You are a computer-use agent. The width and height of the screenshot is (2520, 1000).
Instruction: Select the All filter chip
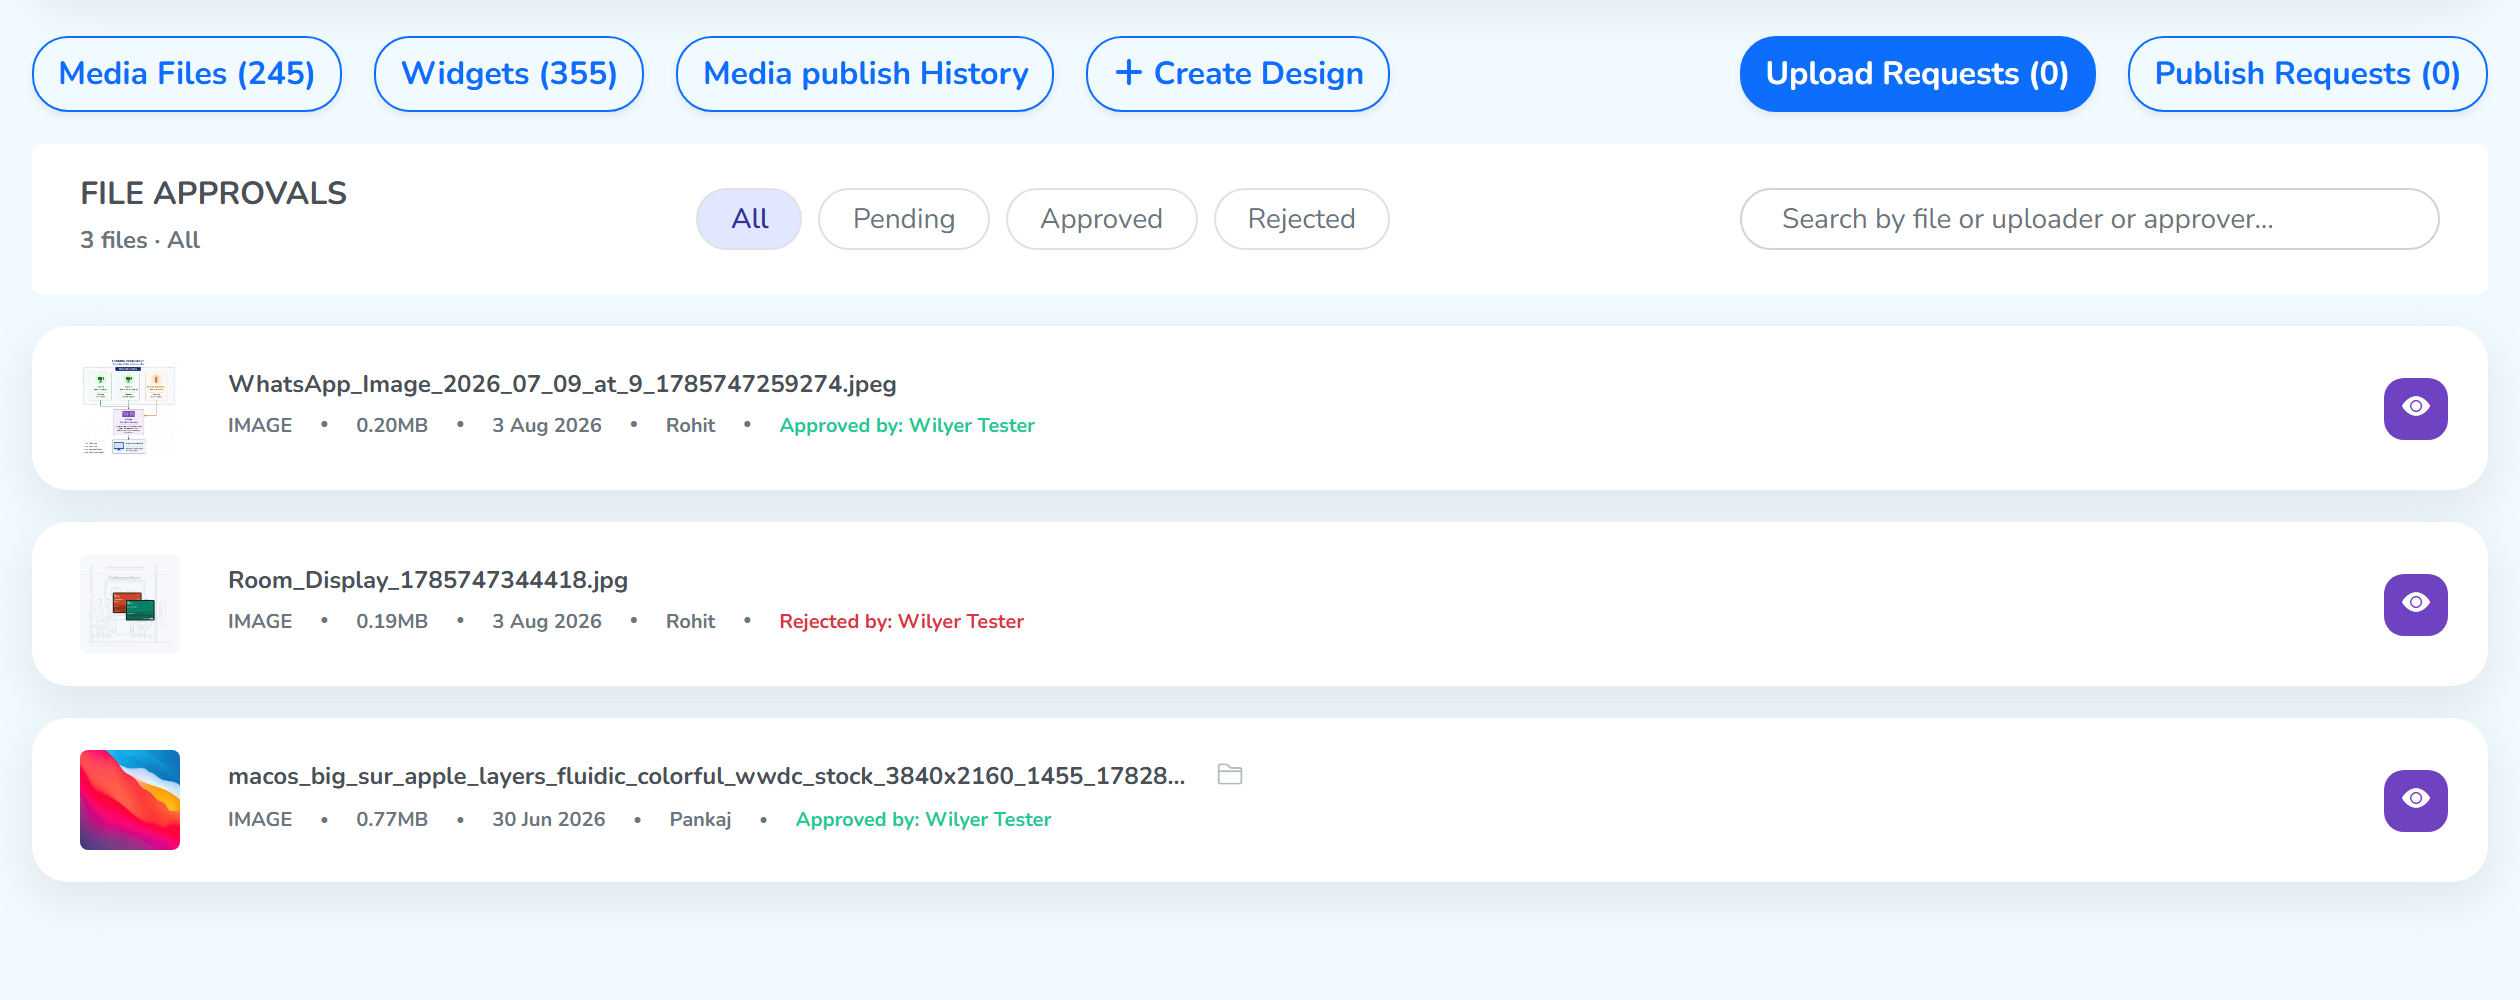tap(749, 219)
